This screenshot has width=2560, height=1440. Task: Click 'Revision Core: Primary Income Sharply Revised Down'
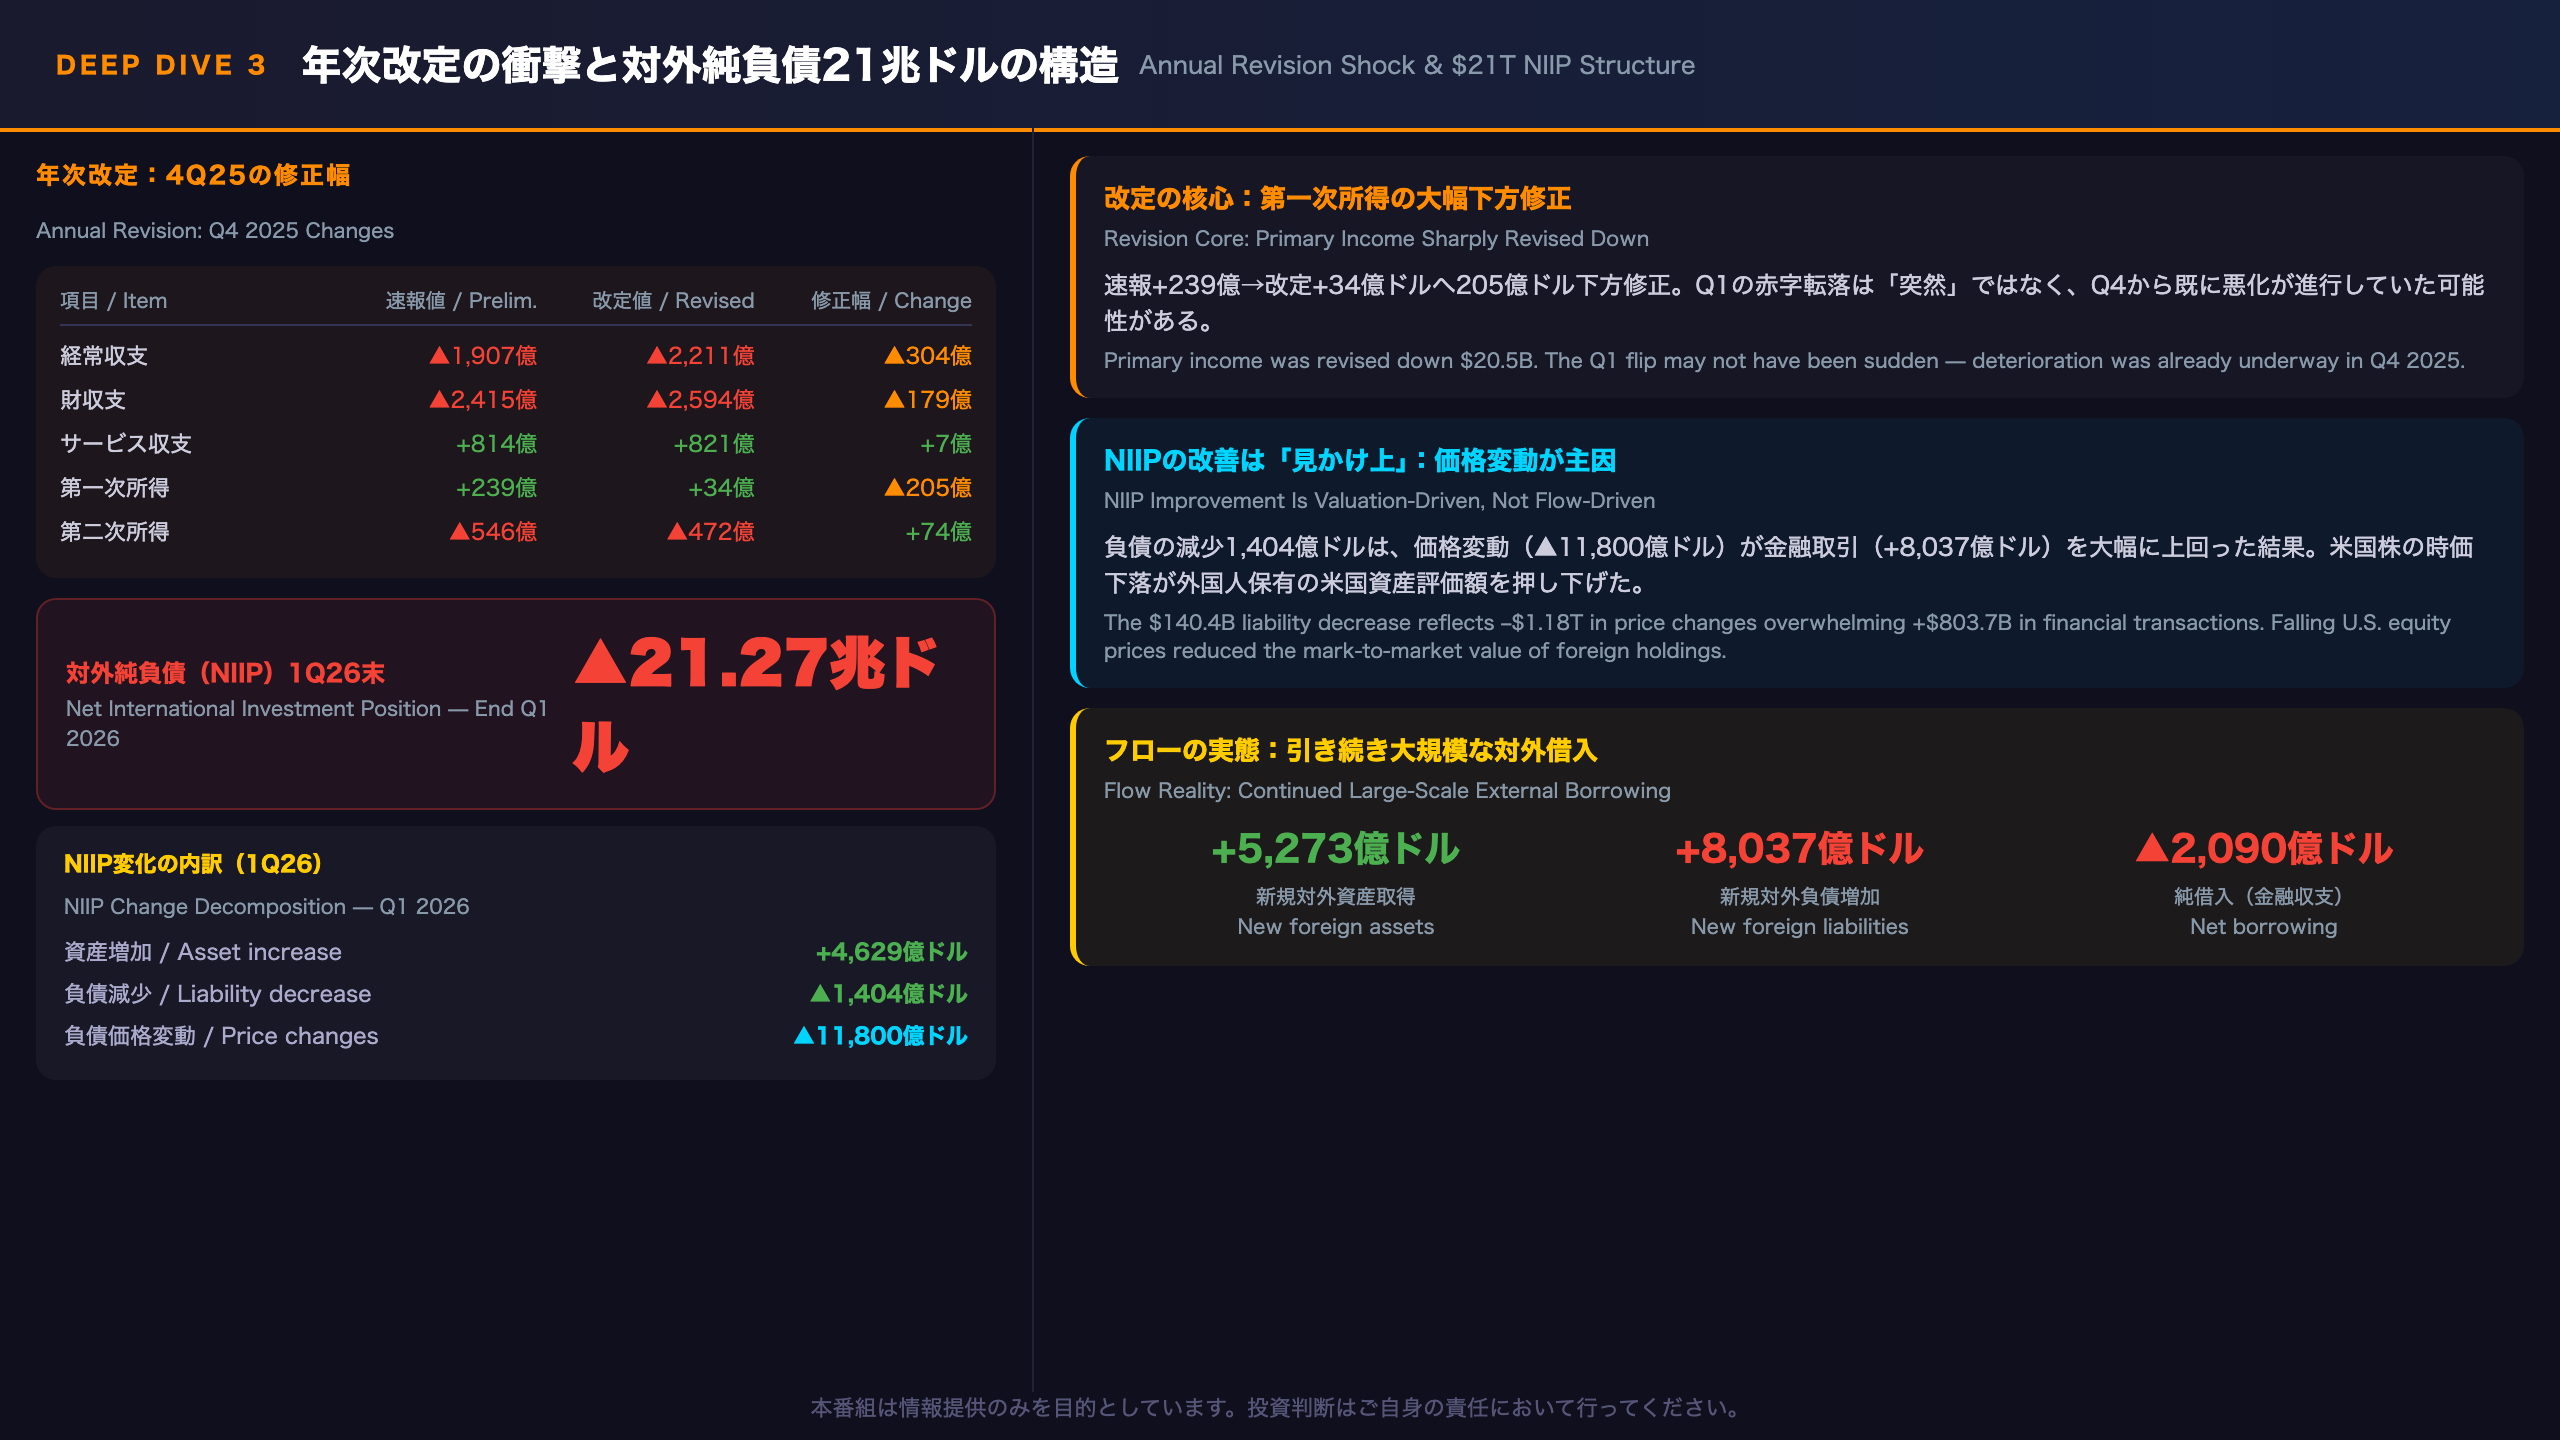[x=1376, y=238]
